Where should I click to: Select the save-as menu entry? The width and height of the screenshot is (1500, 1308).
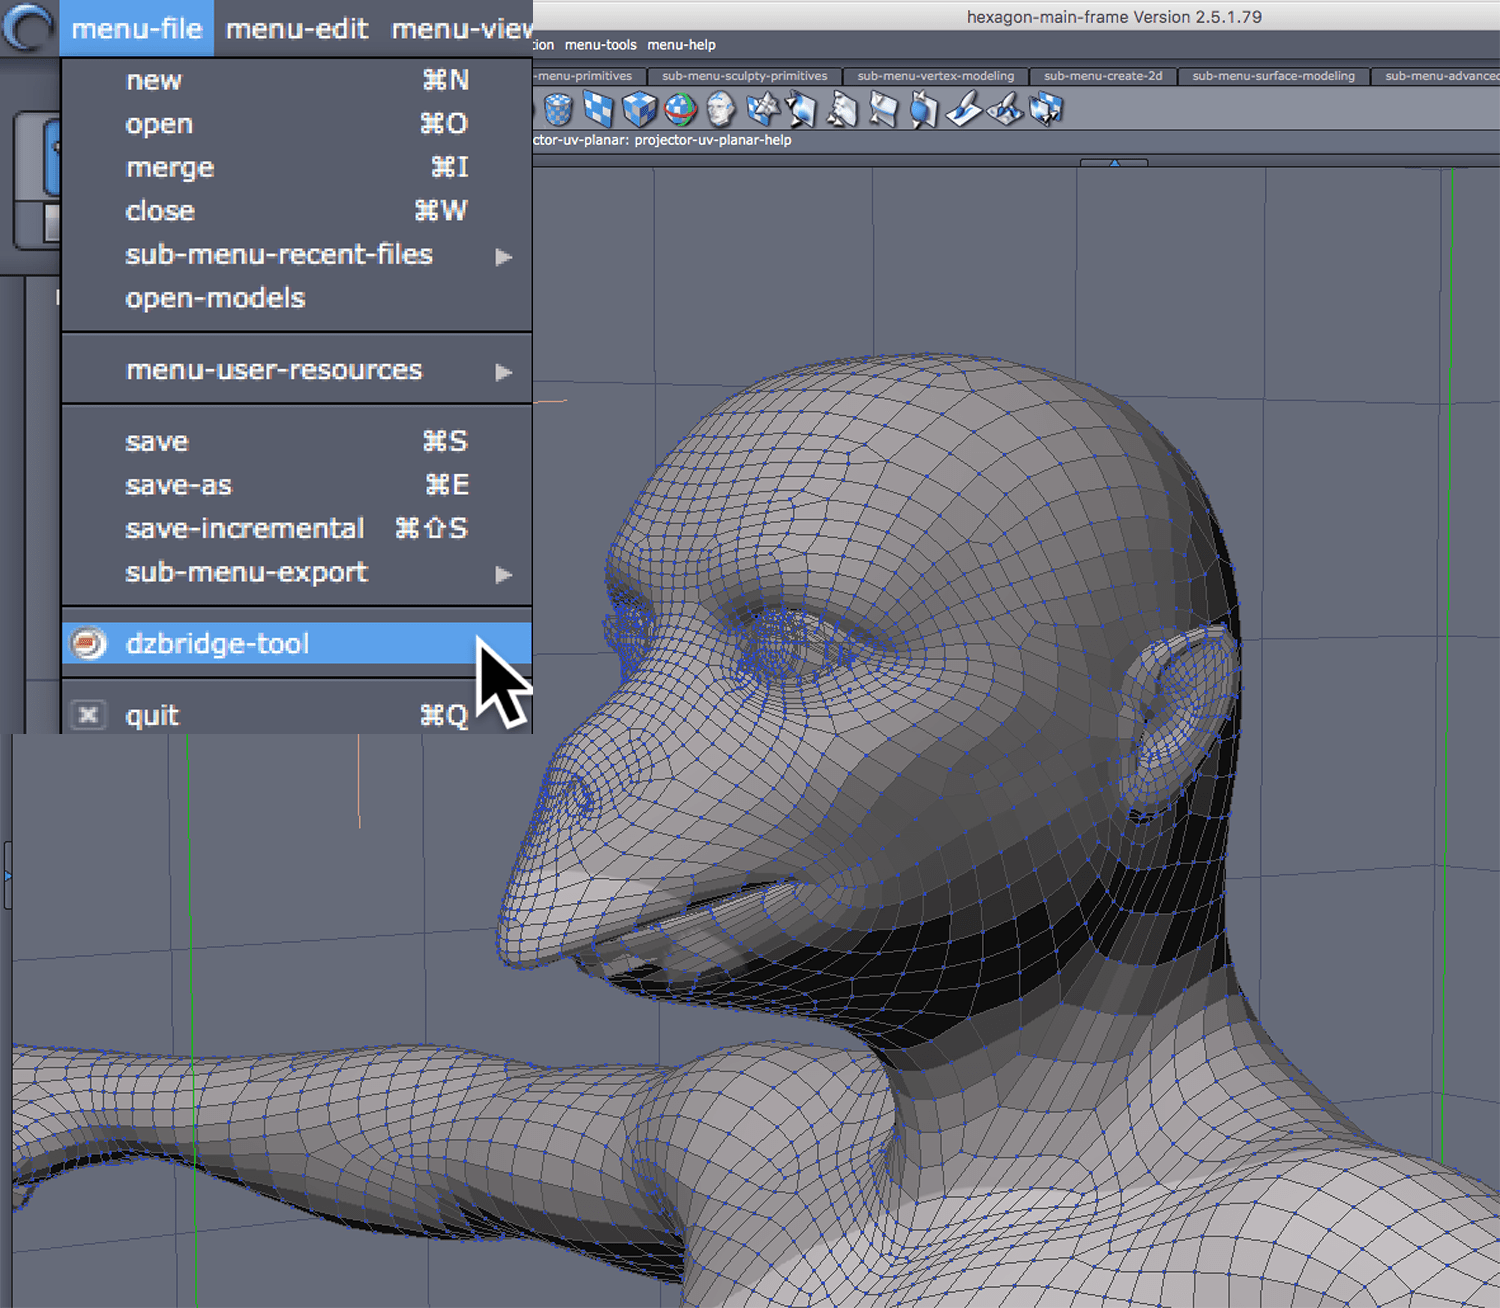click(x=179, y=485)
